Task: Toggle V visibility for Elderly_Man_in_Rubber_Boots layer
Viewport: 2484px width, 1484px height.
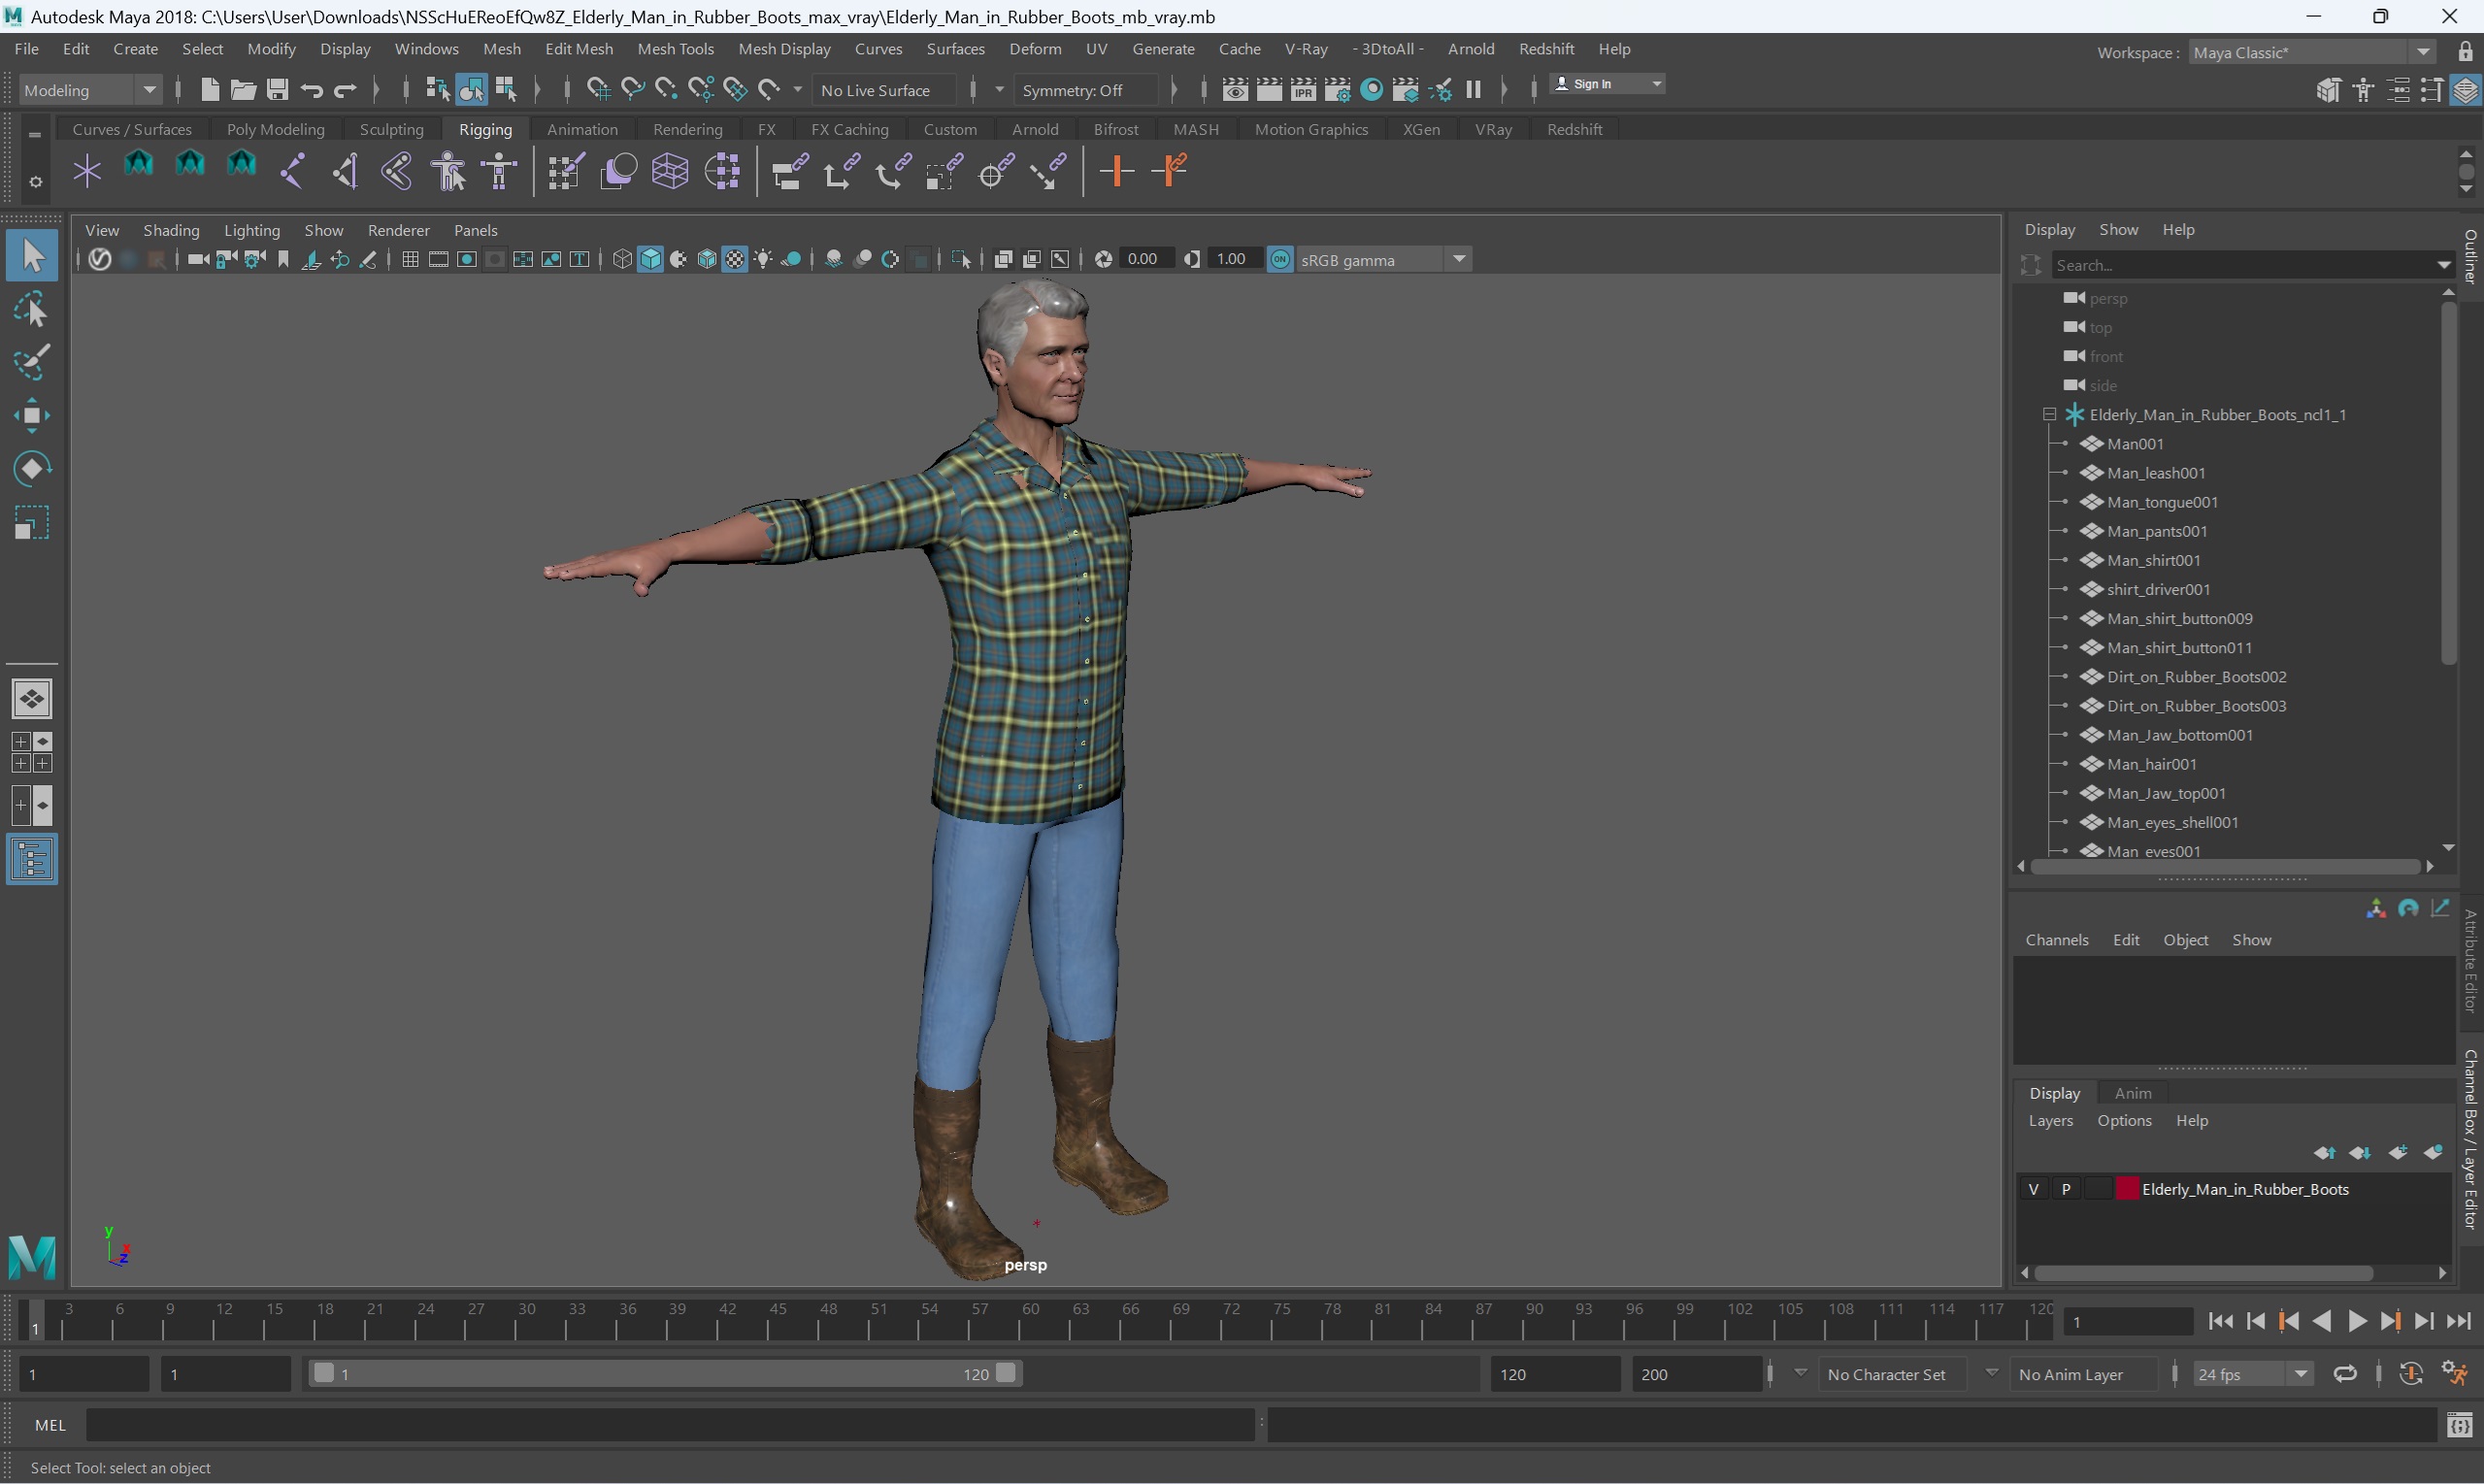Action: [x=2033, y=1189]
